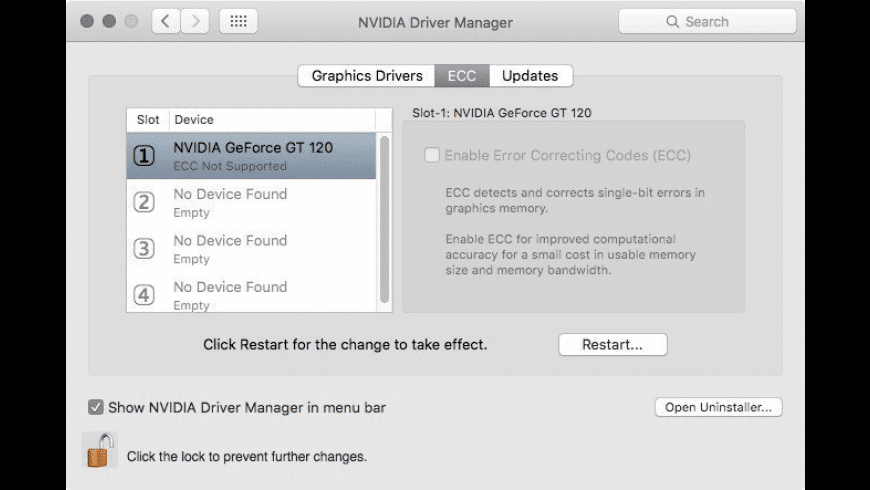
Task: Open the Updates tab
Action: click(x=530, y=75)
